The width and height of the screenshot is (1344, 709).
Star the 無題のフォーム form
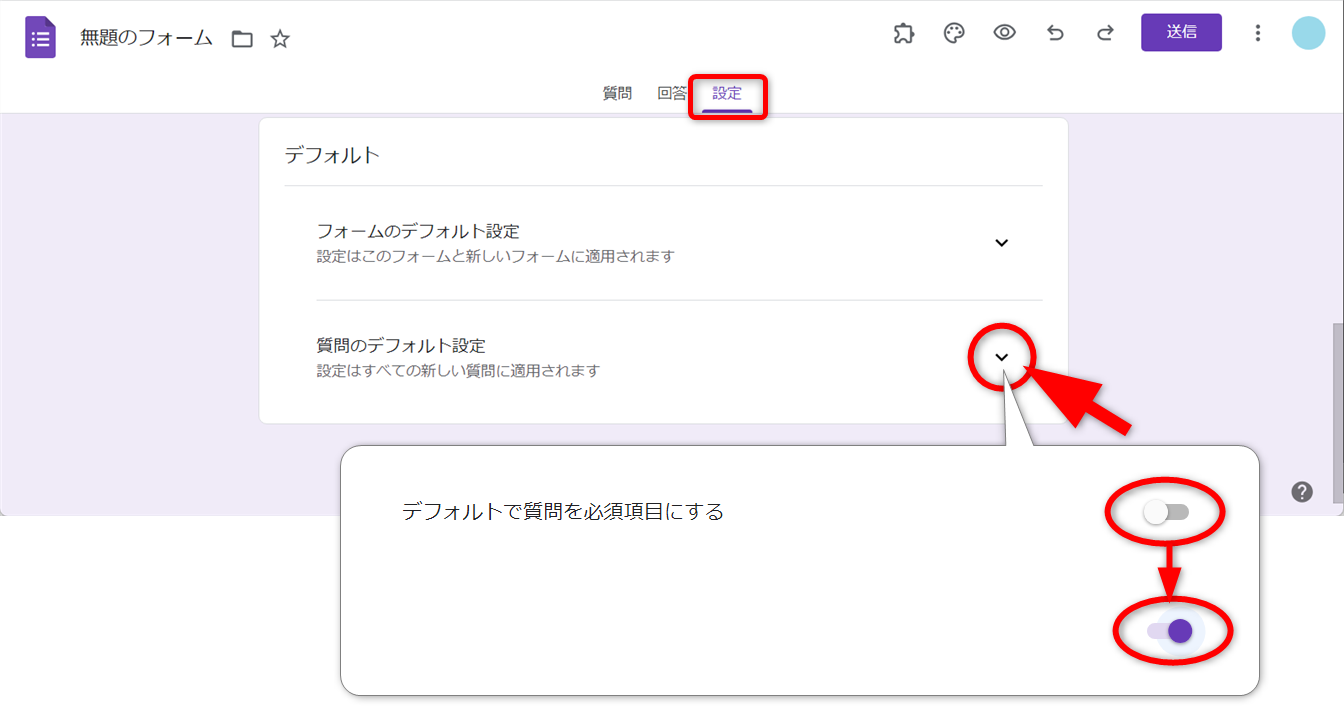280,39
